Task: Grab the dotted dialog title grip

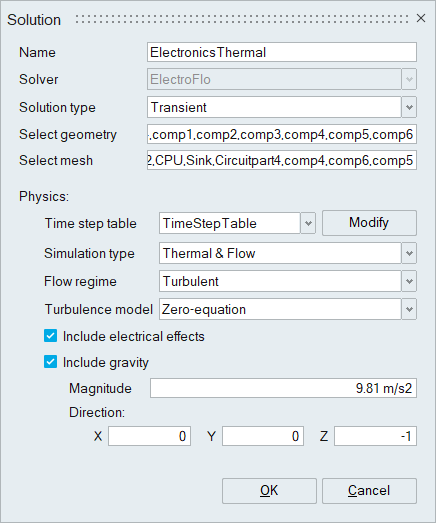Action: tap(242, 19)
